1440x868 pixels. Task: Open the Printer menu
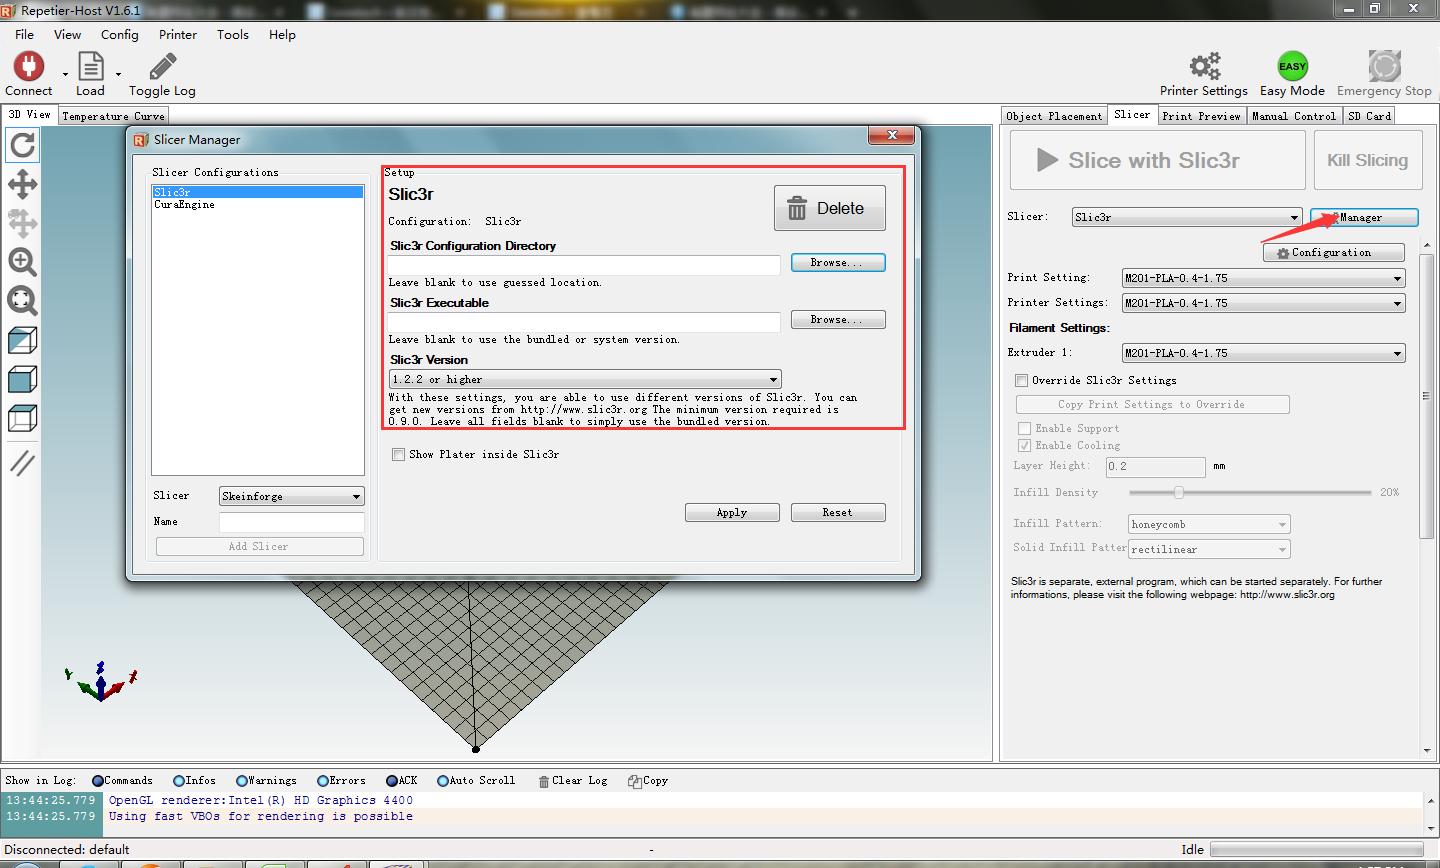[x=178, y=34]
